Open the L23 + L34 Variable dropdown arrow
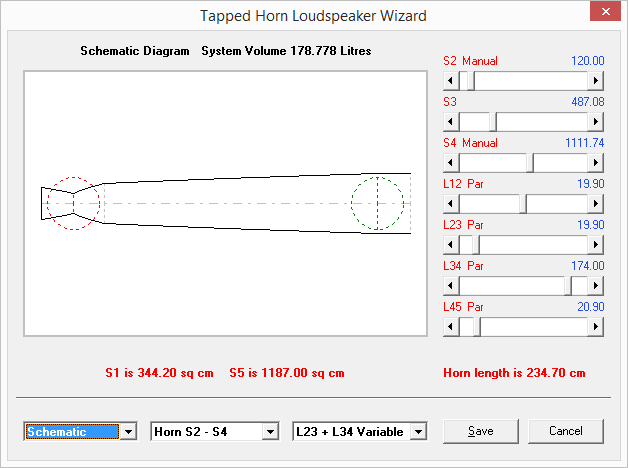The image size is (628, 468). pos(419,432)
